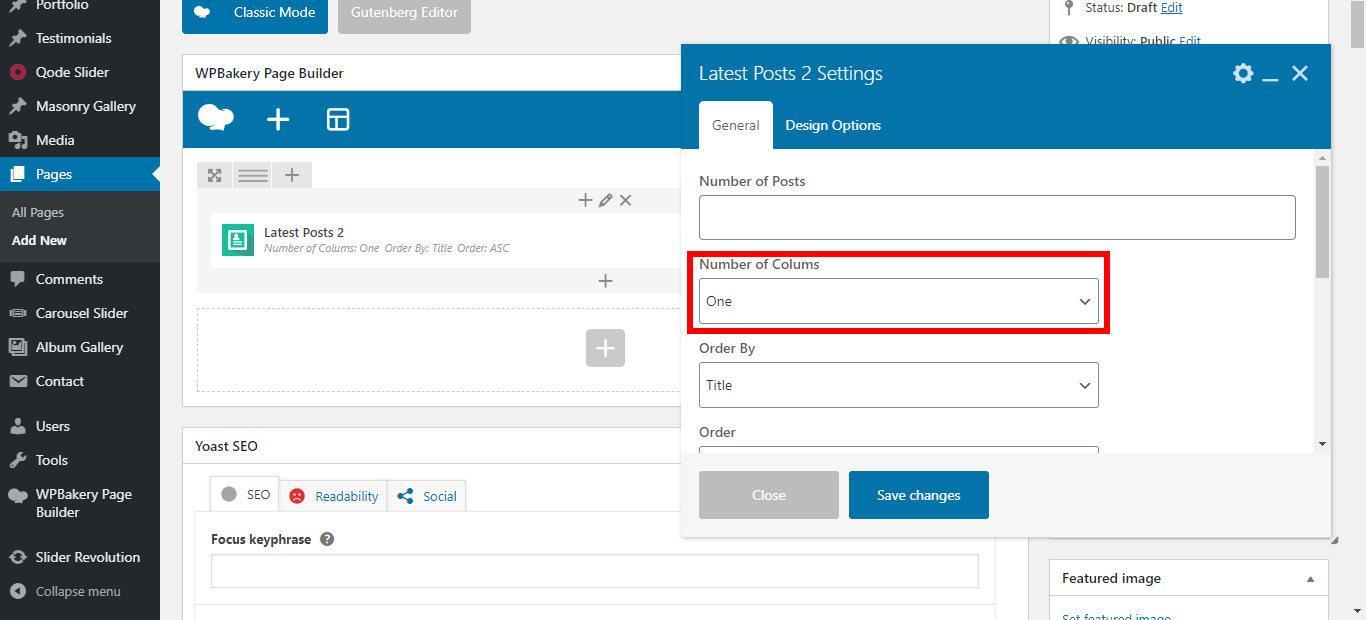Click the Latest Posts 2 green element icon
The image size is (1366, 620).
[x=237, y=239]
